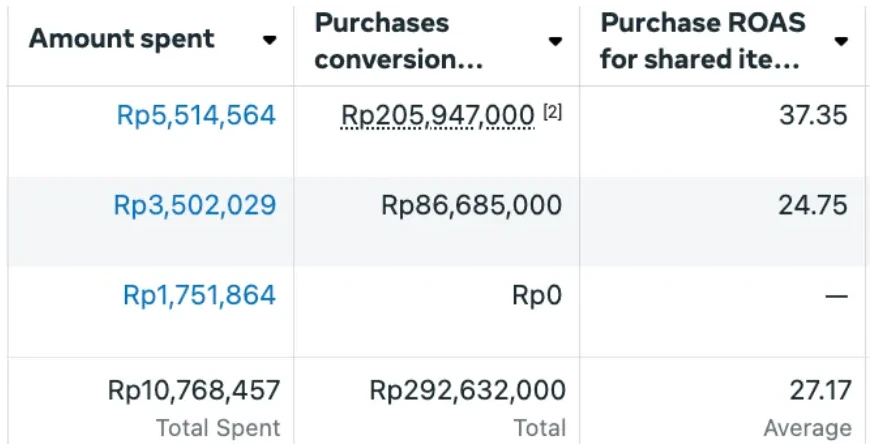Click the Rp292,632,000 purchases total figure
The height and width of the screenshot is (447, 872).
click(x=467, y=389)
